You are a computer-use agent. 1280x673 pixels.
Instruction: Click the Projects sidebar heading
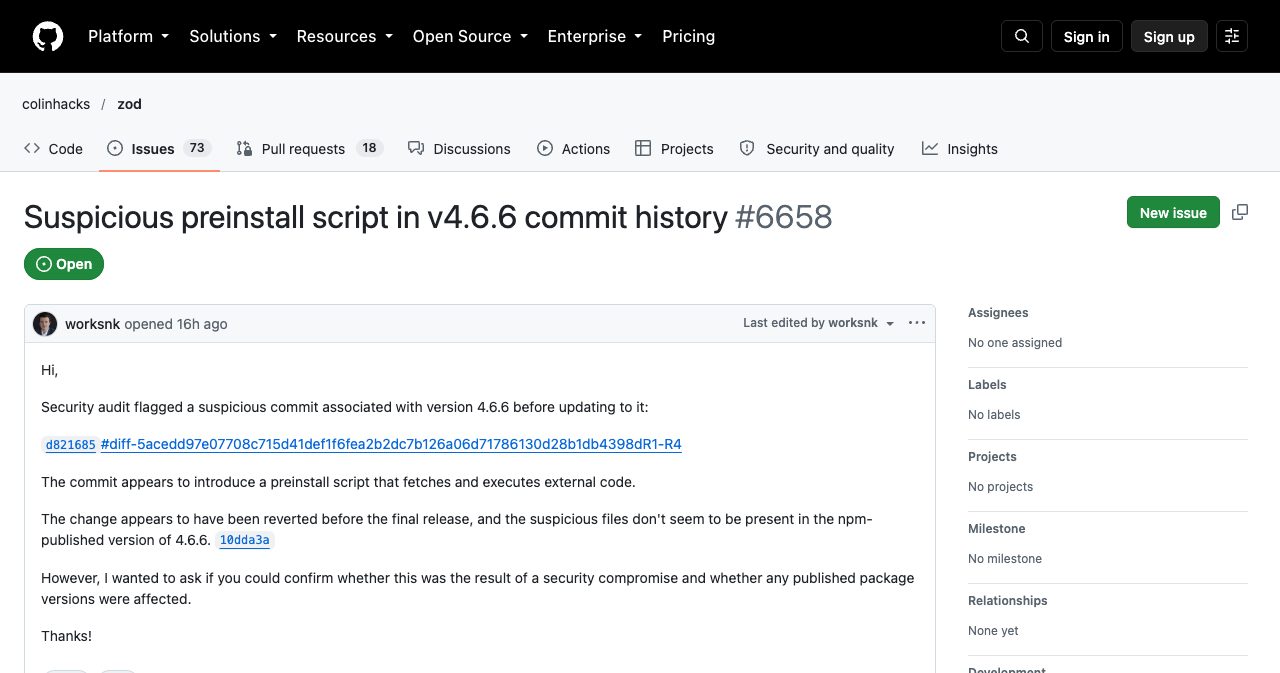pyautogui.click(x=992, y=457)
